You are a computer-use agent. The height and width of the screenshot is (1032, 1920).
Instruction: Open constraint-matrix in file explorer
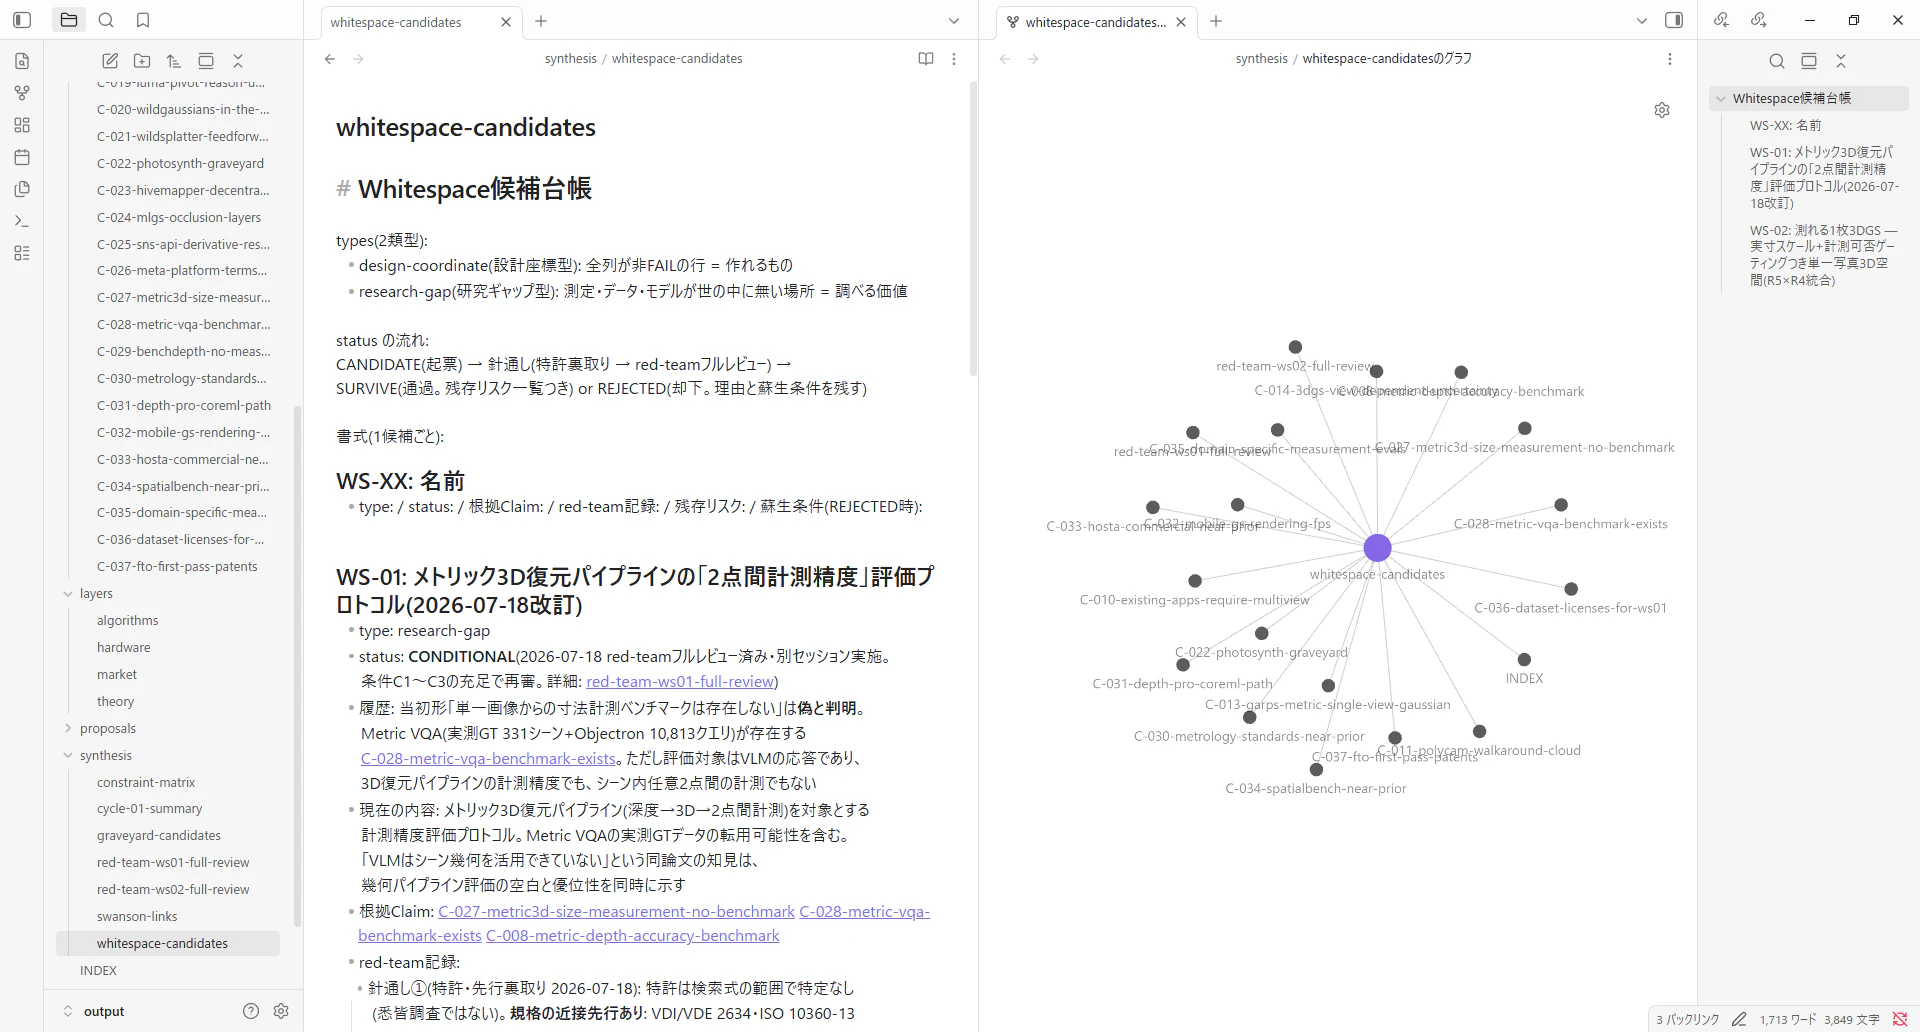[x=146, y=783]
